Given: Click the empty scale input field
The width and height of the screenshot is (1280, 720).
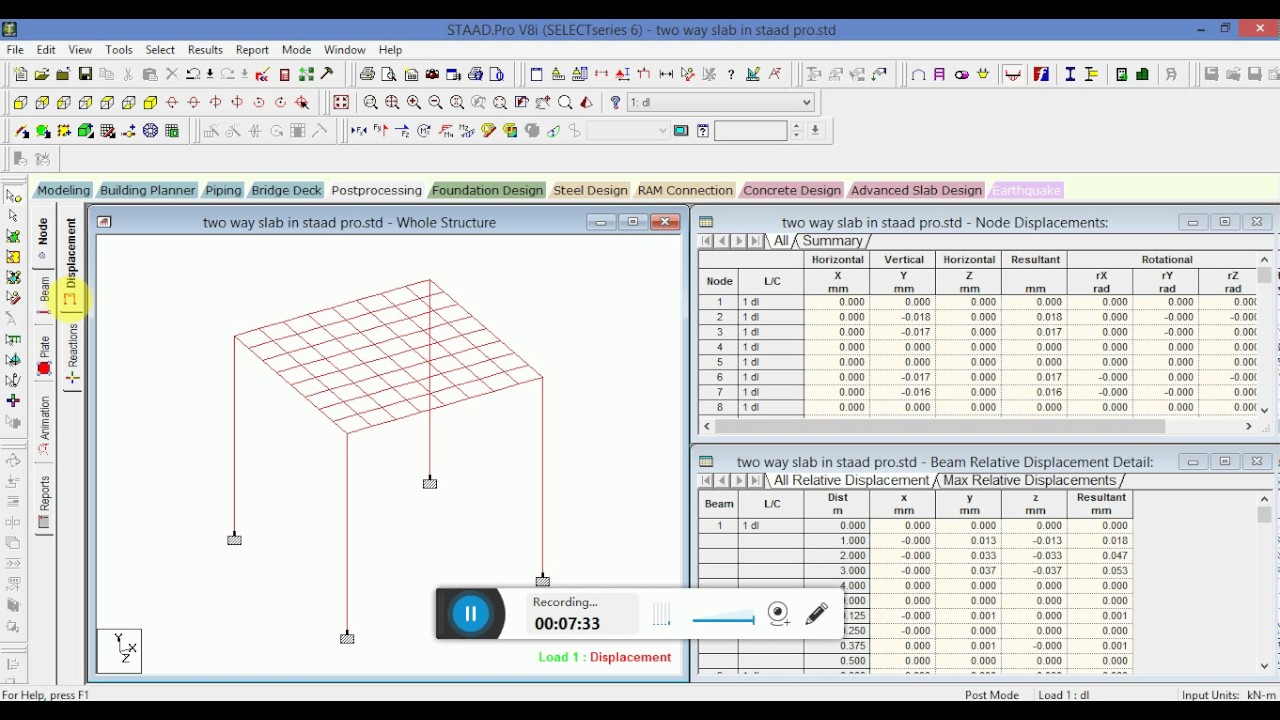Looking at the screenshot, I should (751, 131).
